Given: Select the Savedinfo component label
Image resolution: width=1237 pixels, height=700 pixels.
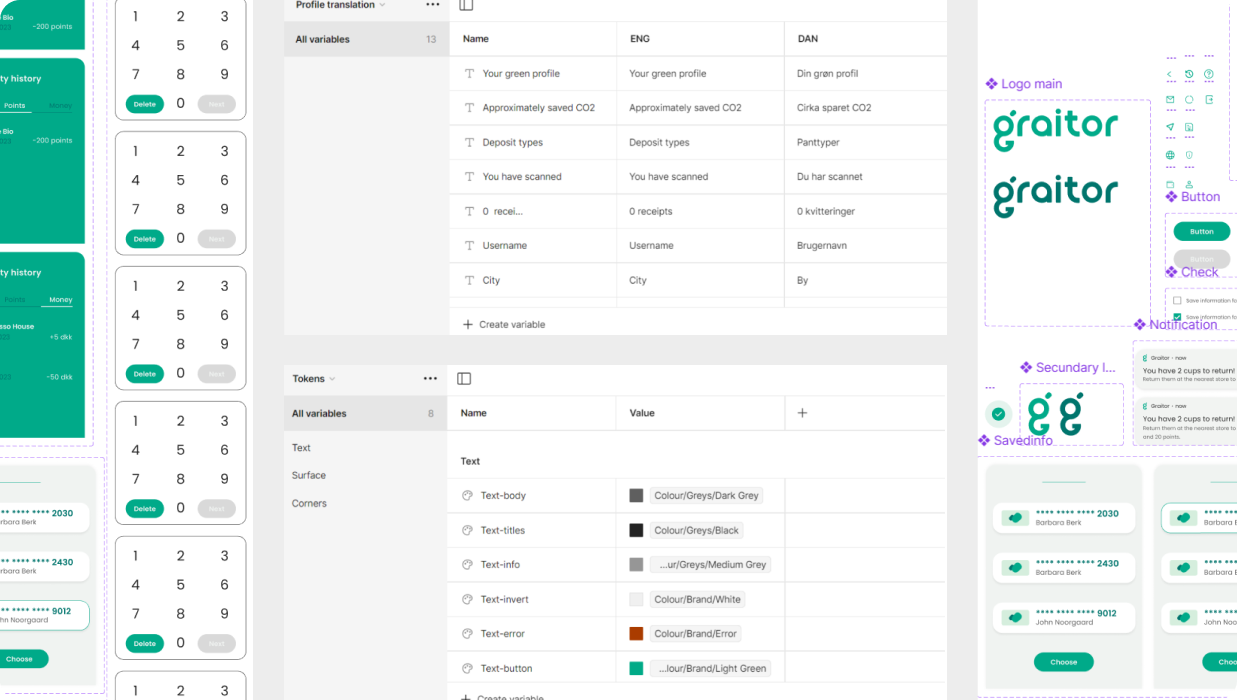Looking at the screenshot, I should pyautogui.click(x=1015, y=441).
